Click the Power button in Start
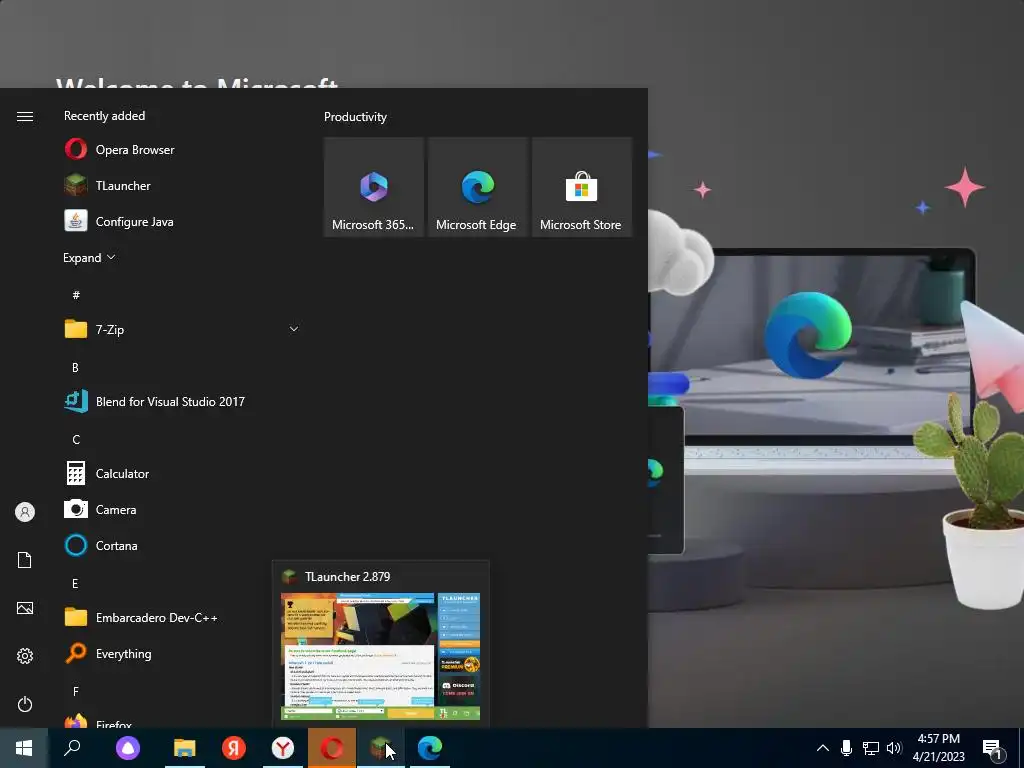Viewport: 1024px width, 768px height. pyautogui.click(x=25, y=704)
